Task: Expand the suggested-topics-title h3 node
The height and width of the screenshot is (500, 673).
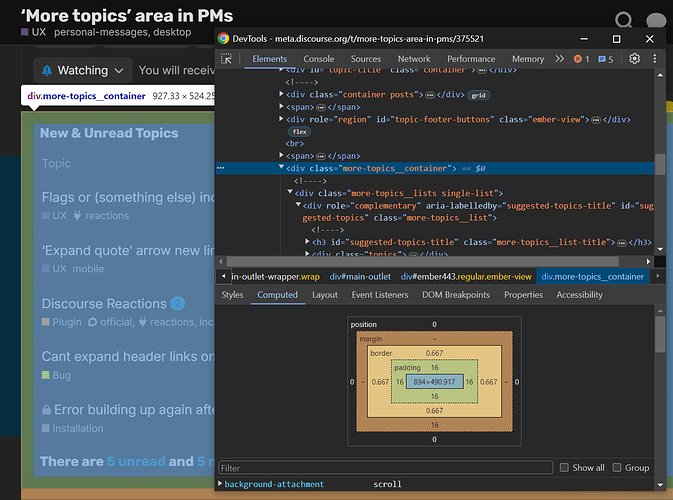Action: click(x=307, y=242)
